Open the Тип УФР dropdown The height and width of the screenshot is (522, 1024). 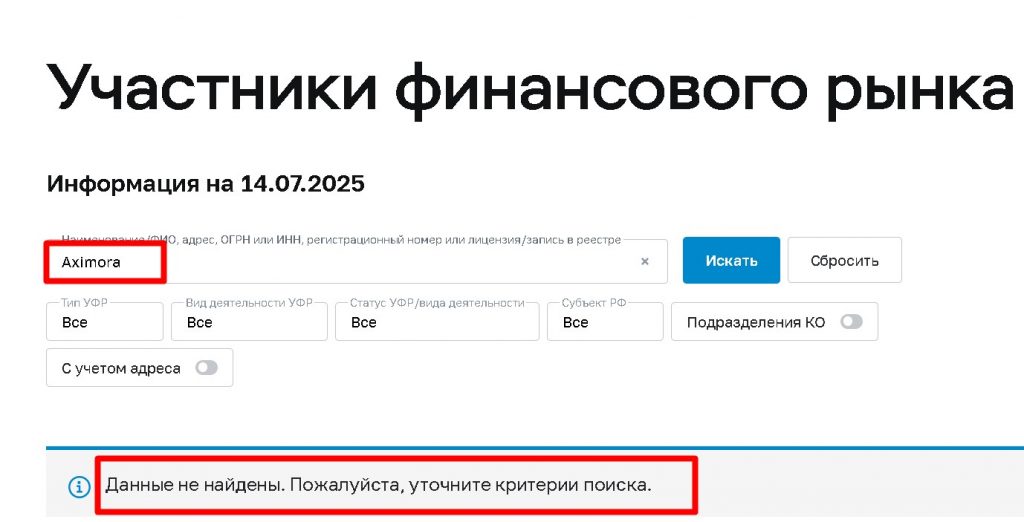[104, 321]
